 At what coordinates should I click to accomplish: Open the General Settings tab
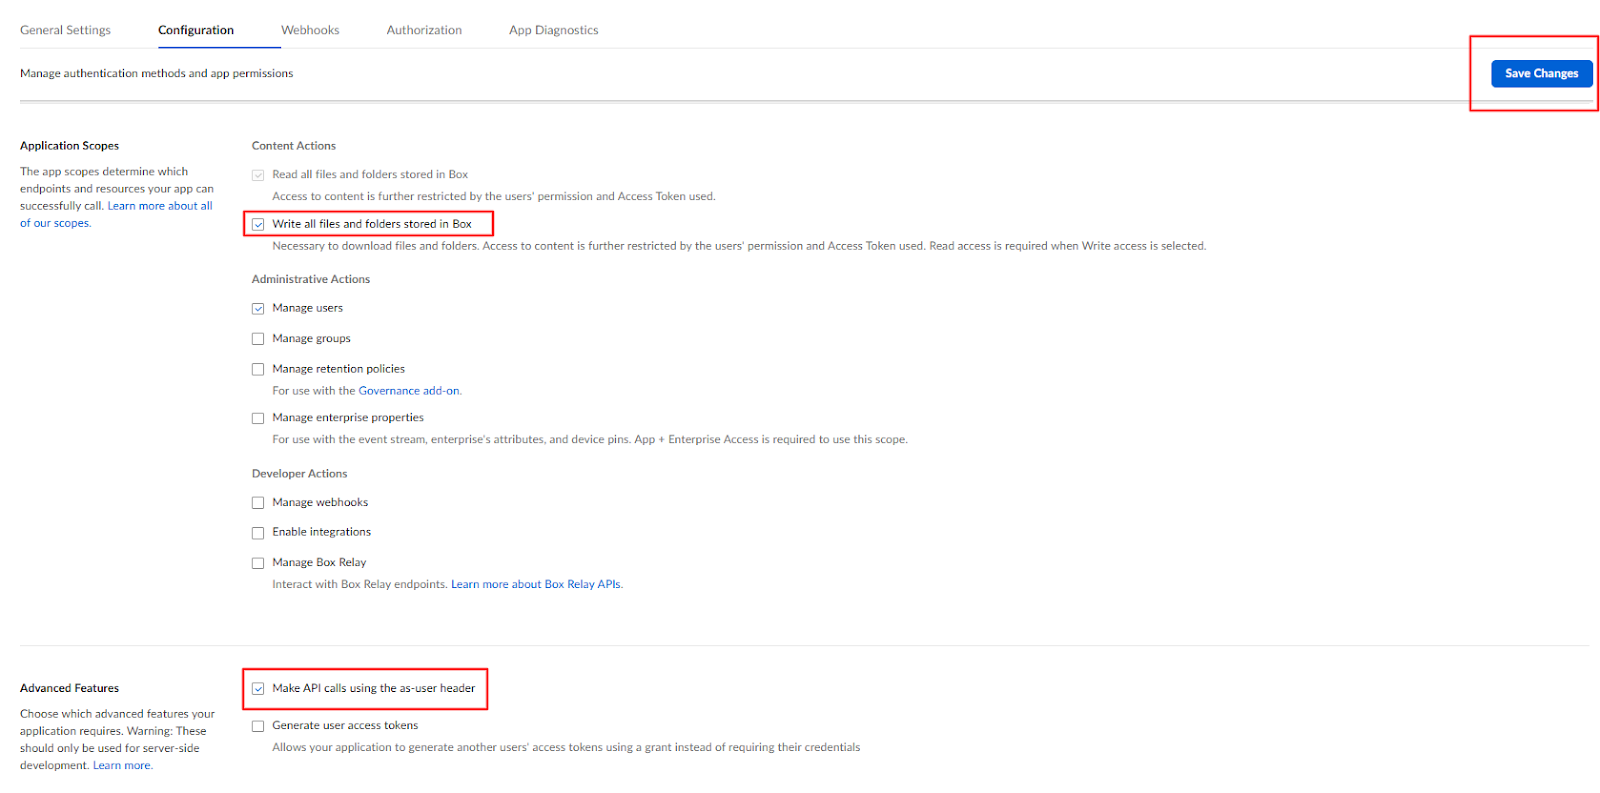pyautogui.click(x=65, y=30)
